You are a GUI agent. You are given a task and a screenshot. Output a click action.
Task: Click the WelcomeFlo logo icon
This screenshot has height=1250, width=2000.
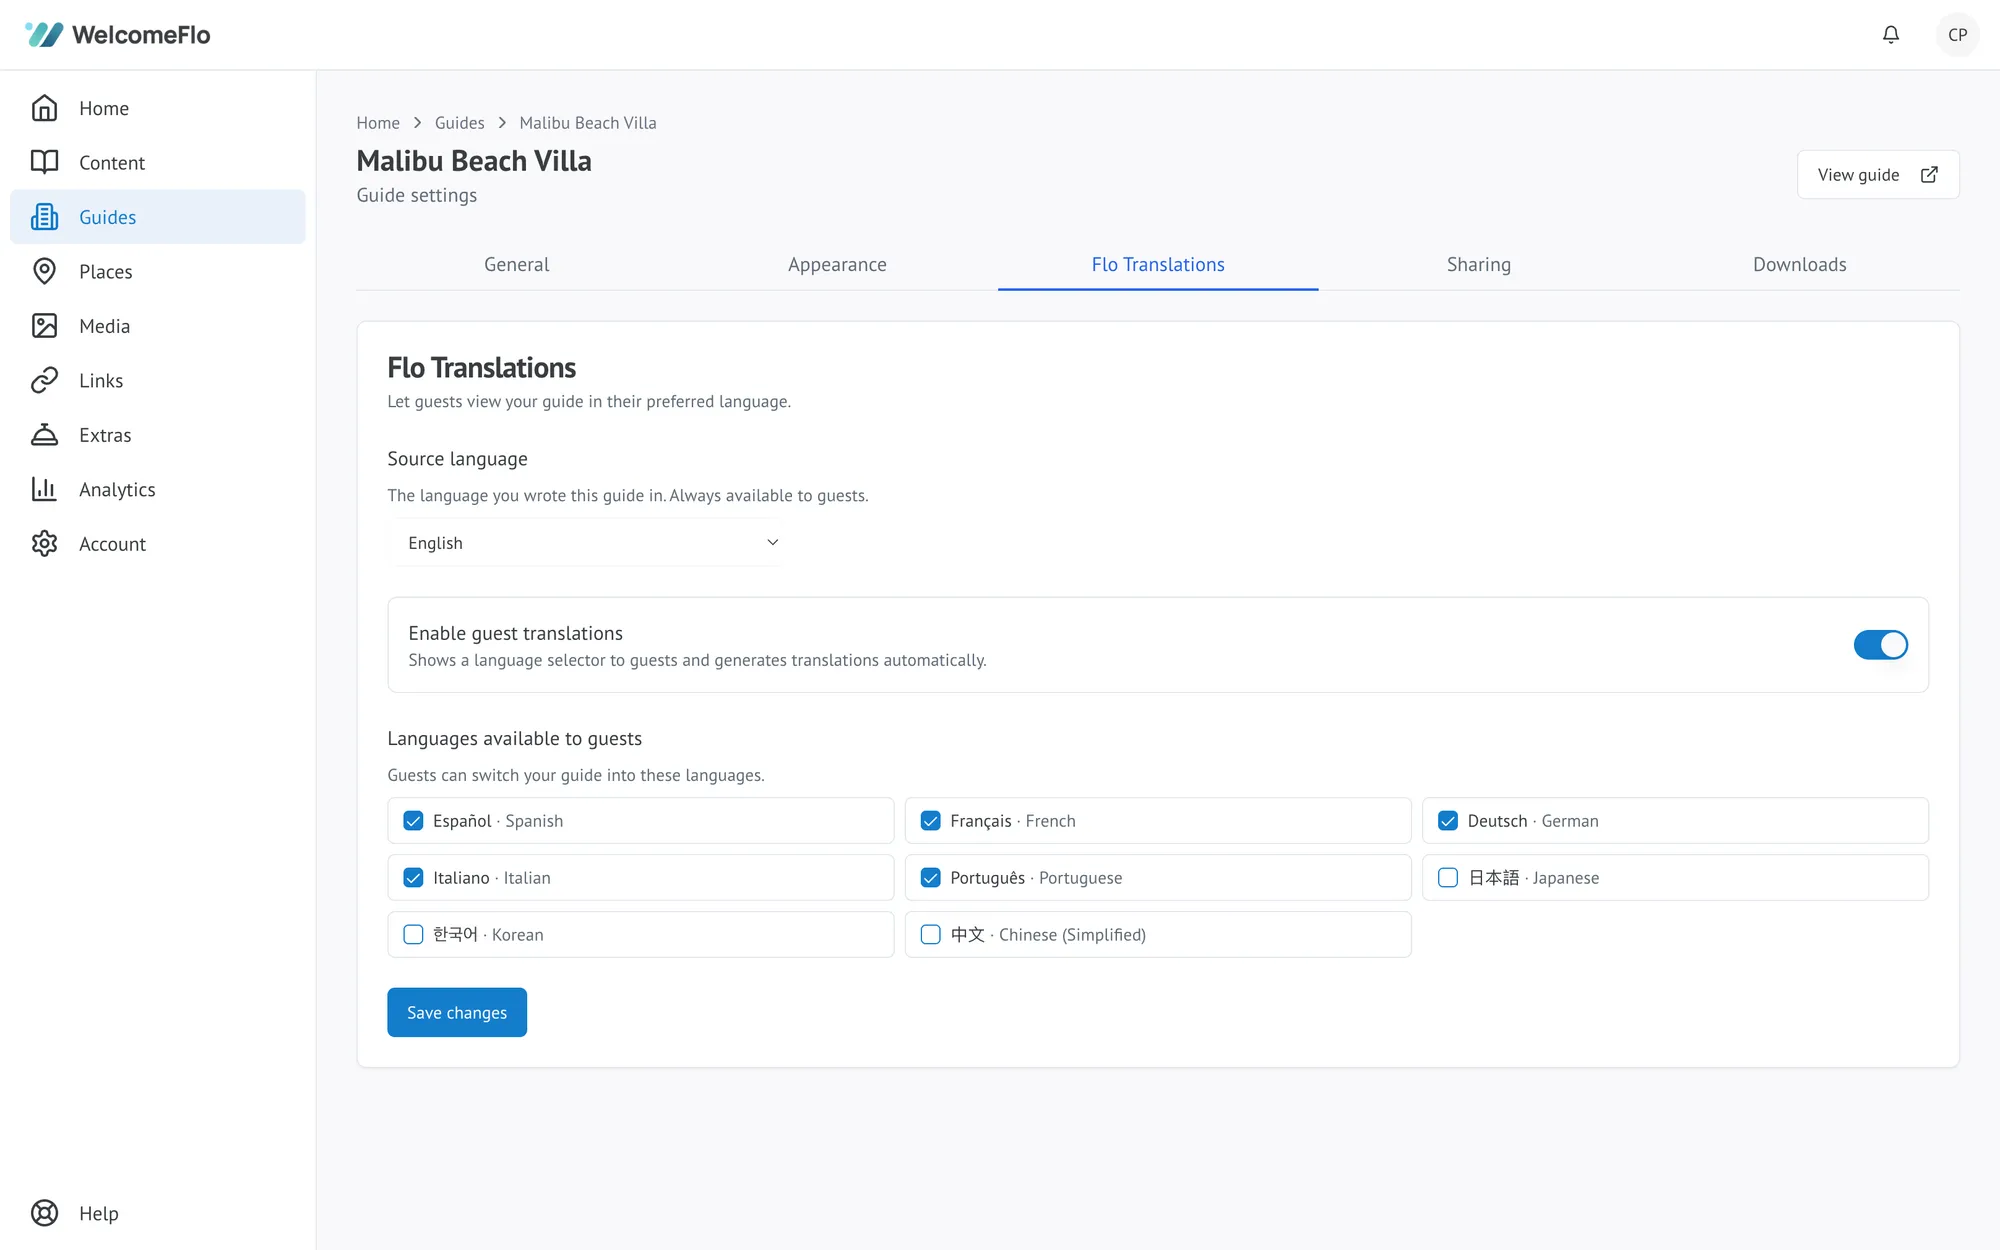44,34
